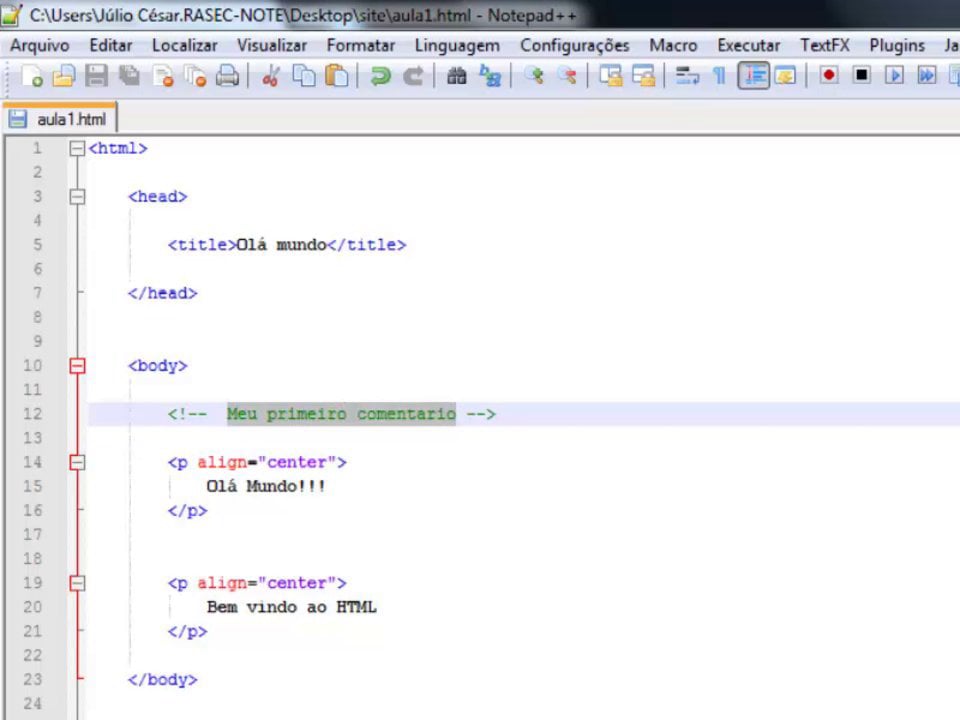Collapse the html tag fold on line 1
The width and height of the screenshot is (960, 720).
click(77, 148)
